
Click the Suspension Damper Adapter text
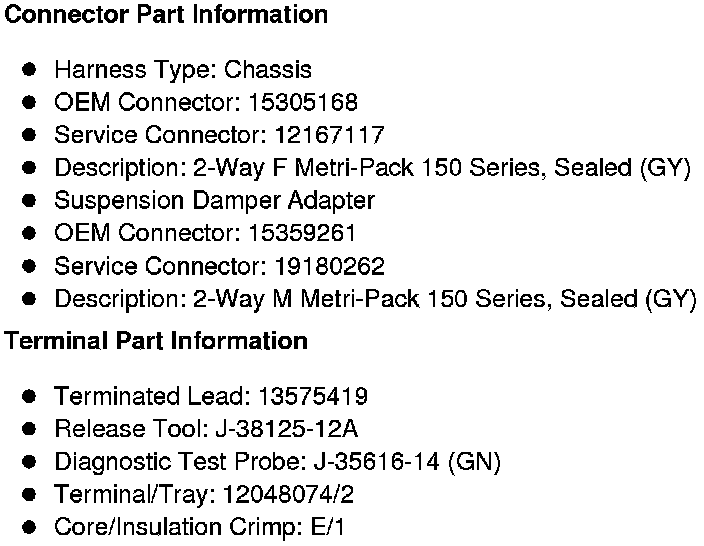coord(214,200)
